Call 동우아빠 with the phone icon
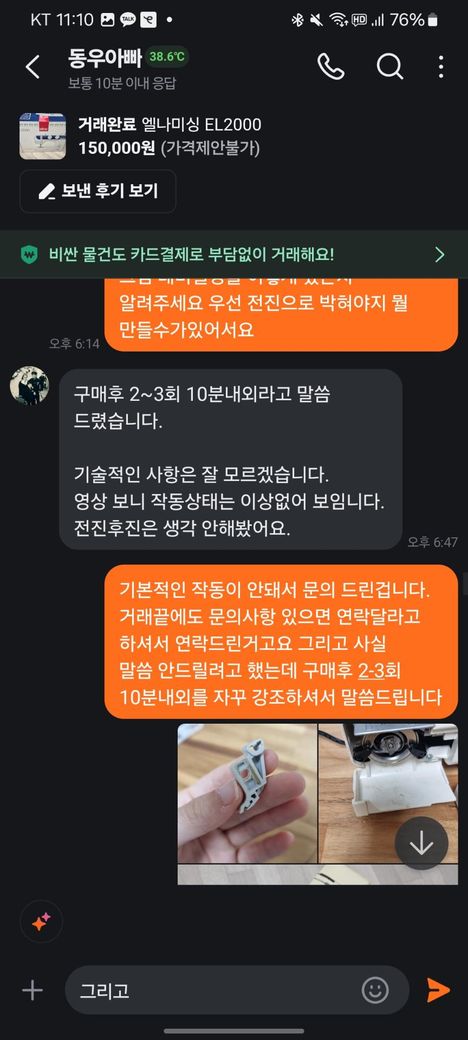This screenshot has width=468, height=1040. coord(331,66)
